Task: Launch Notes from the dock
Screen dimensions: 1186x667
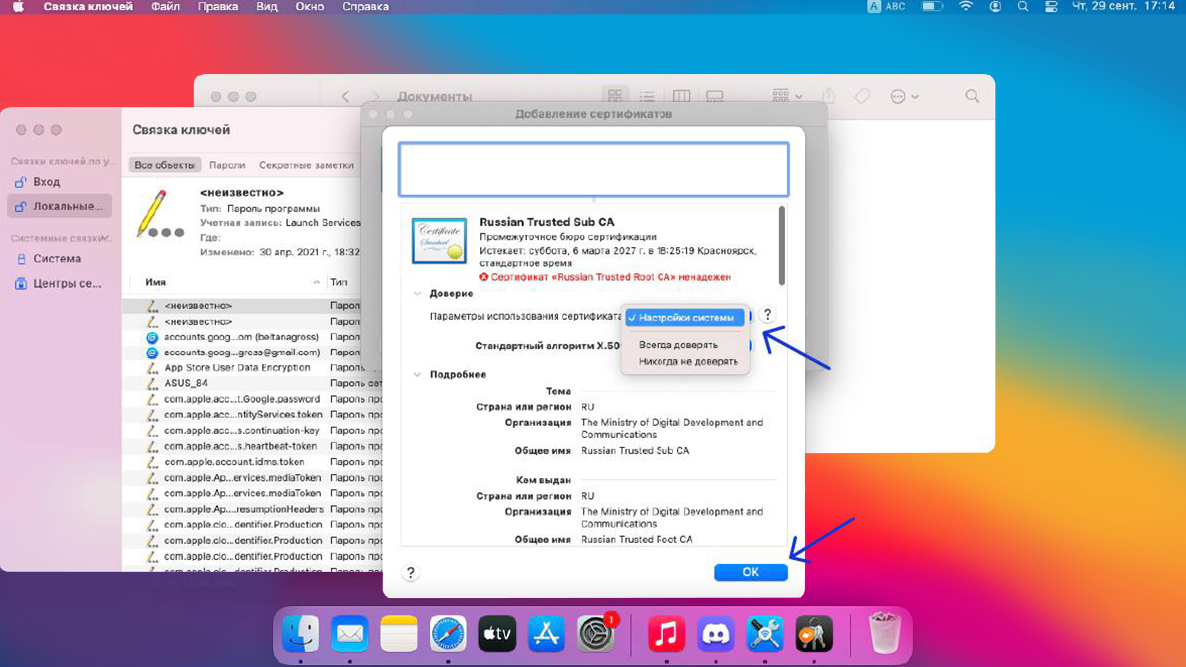Action: (399, 634)
